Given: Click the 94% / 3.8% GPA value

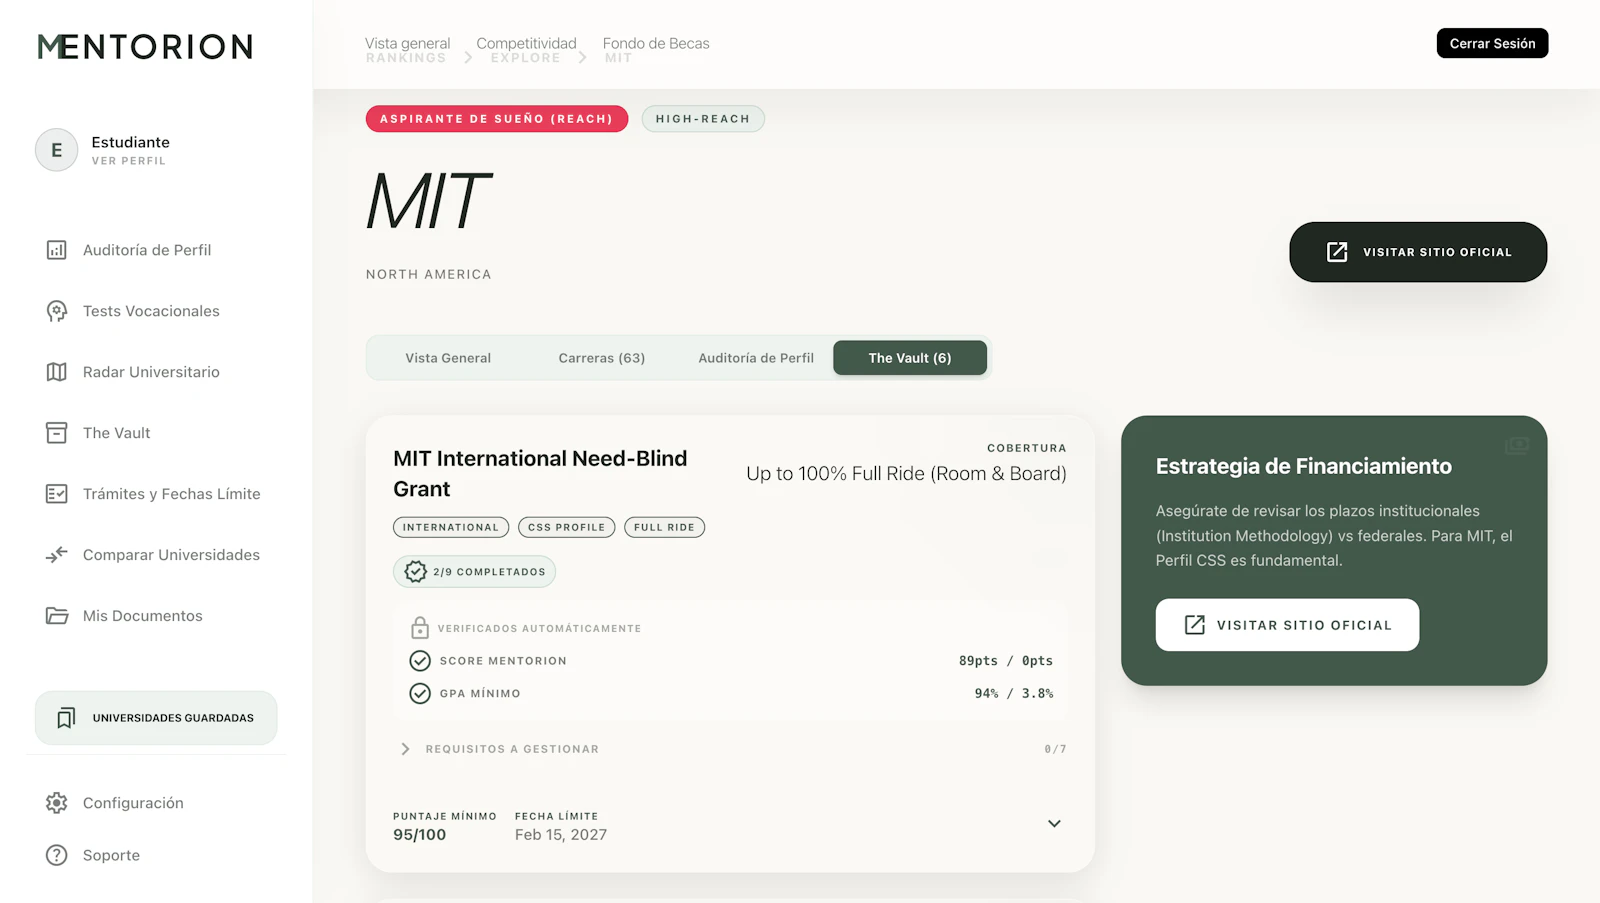Looking at the screenshot, I should point(1014,693).
